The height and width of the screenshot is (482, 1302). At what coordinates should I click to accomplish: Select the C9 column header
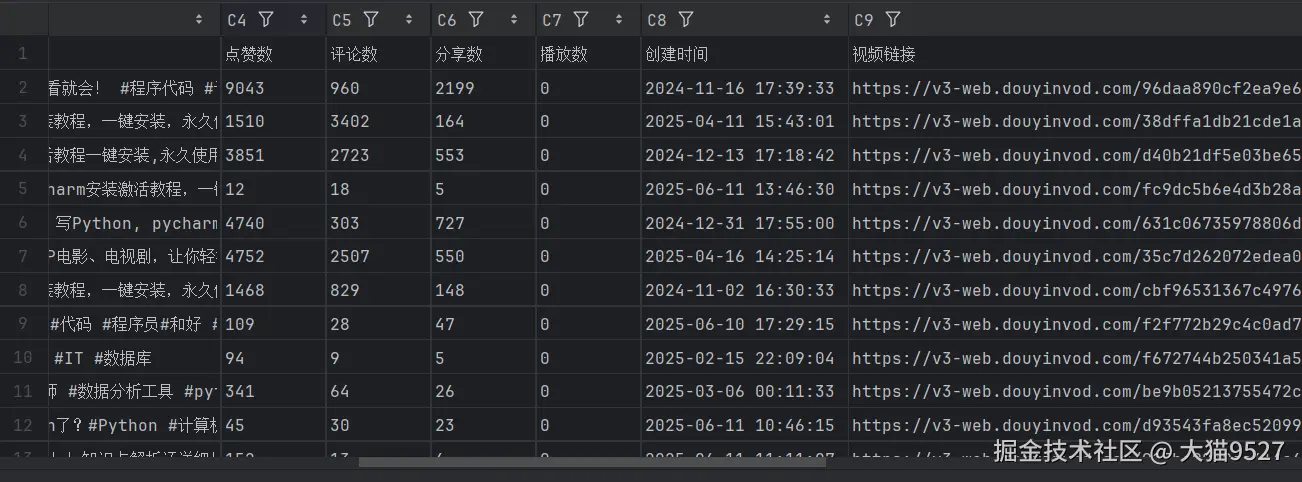[x=863, y=19]
